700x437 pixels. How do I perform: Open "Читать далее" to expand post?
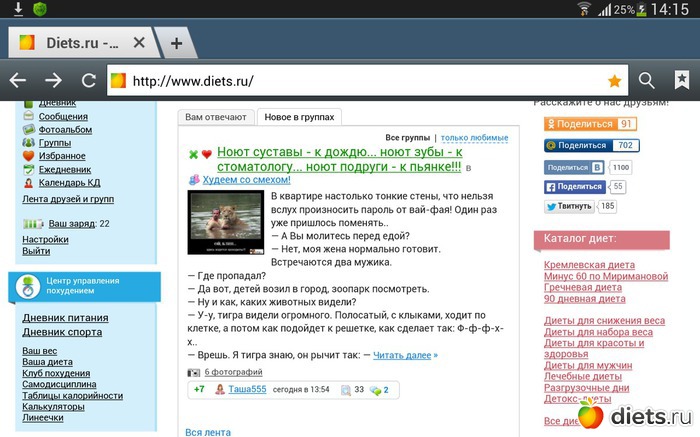coord(405,355)
